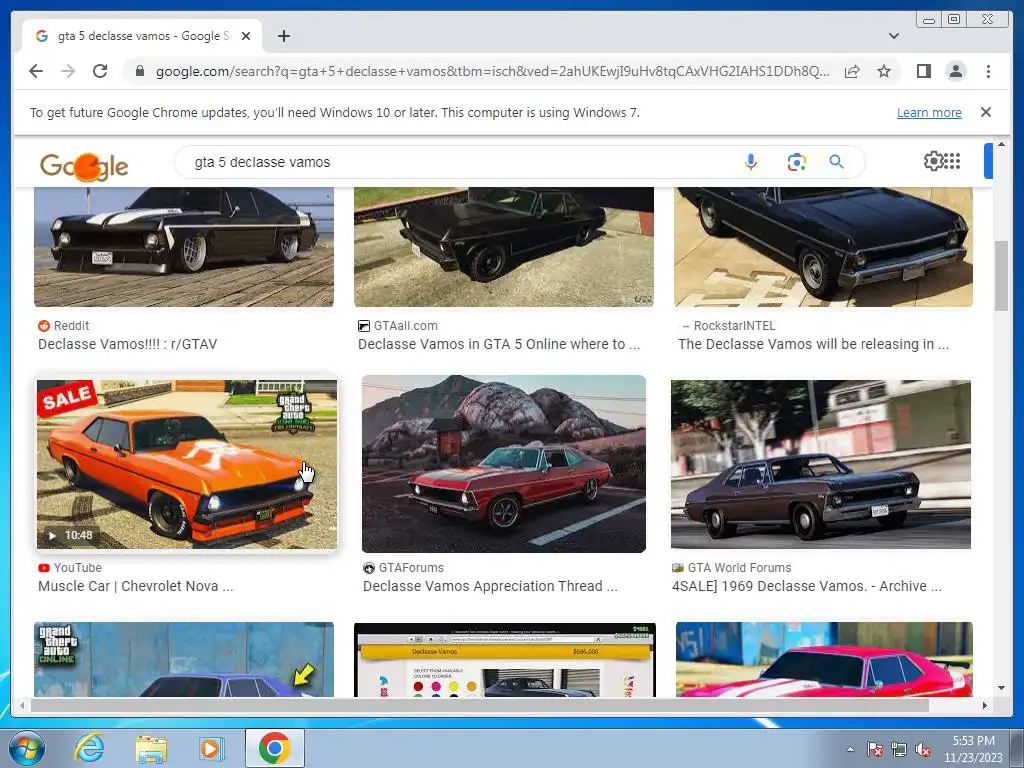Show hidden system tray icons

click(x=850, y=749)
